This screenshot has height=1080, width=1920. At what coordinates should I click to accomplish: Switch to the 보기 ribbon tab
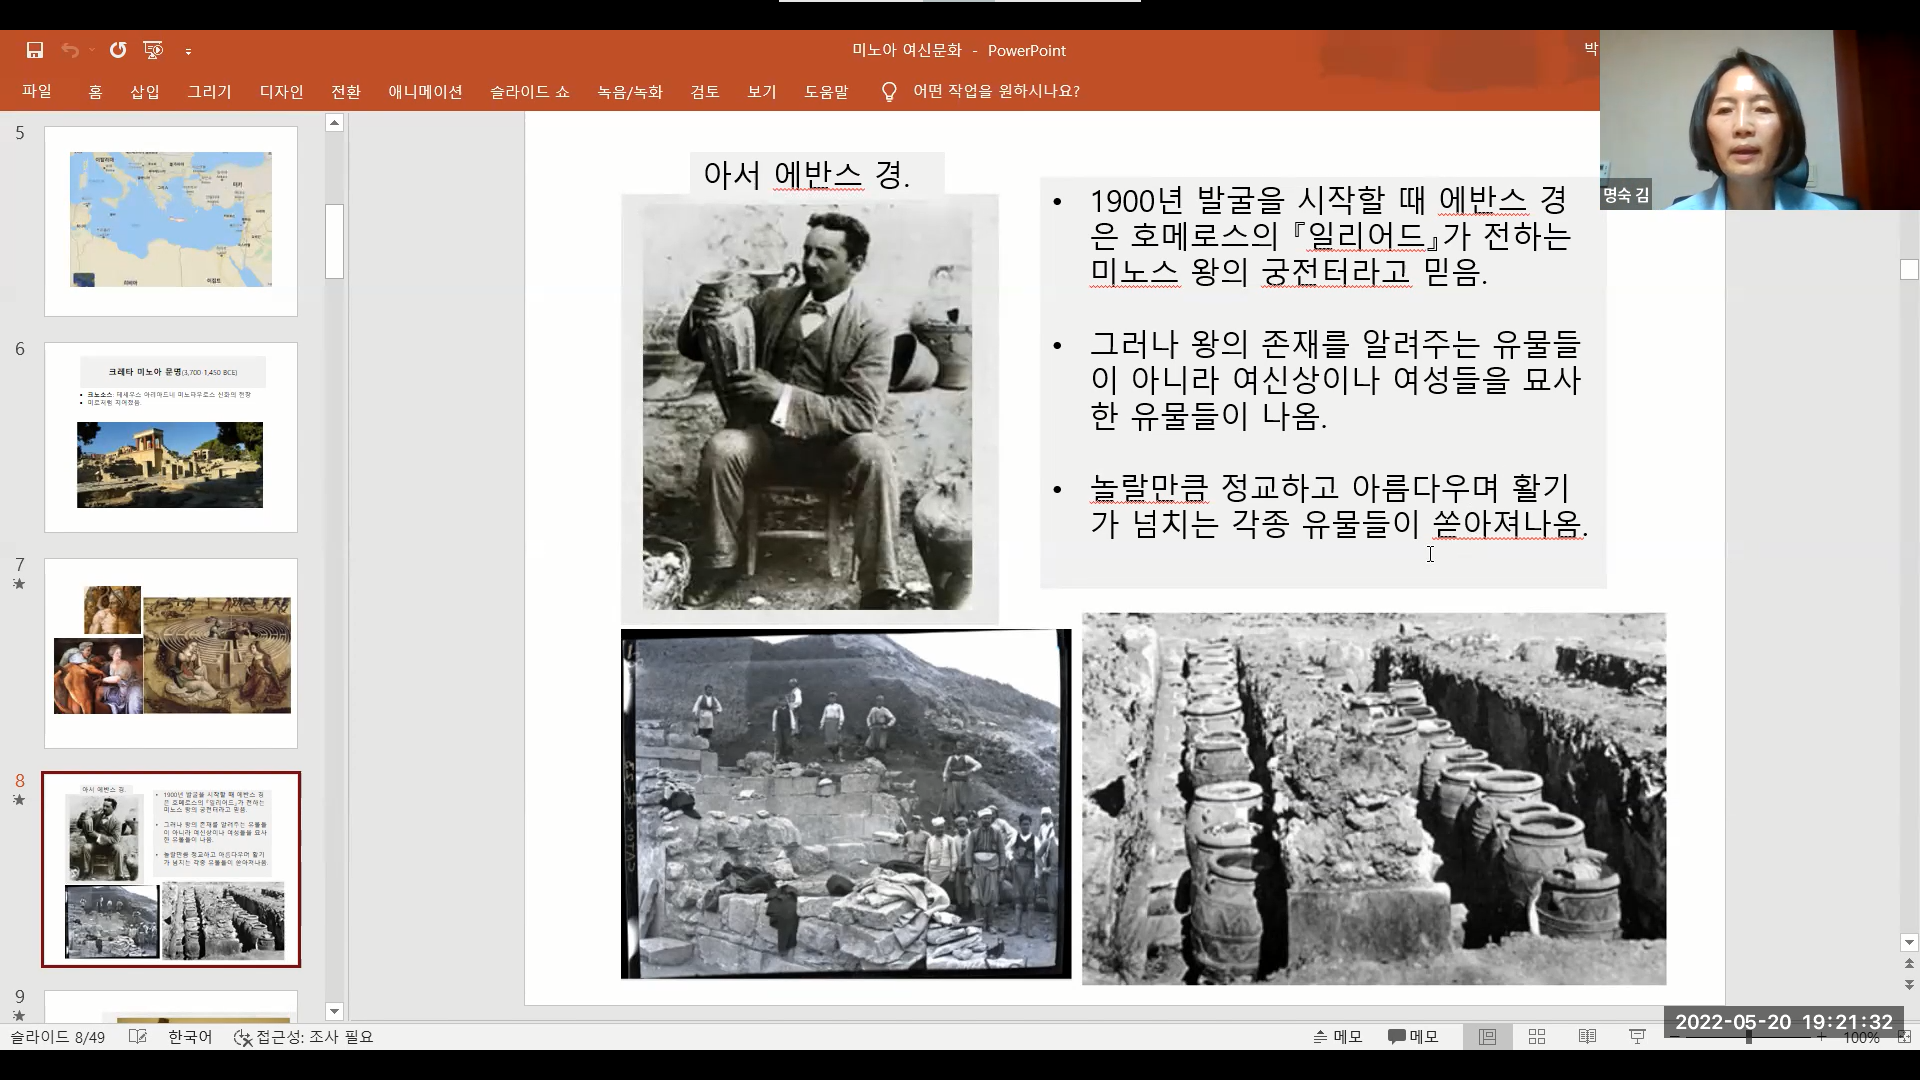(x=762, y=91)
